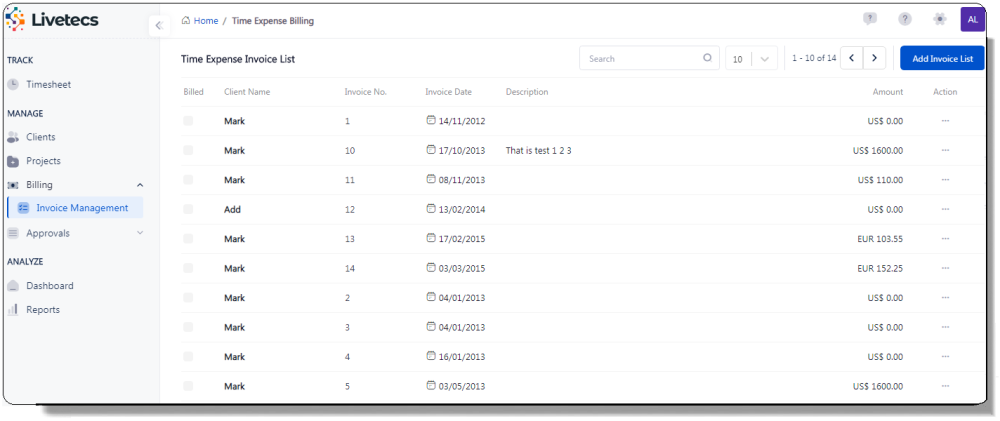Toggle Billed checkbox for invoice 2
Image resolution: width=1000 pixels, height=421 pixels.
coord(188,298)
